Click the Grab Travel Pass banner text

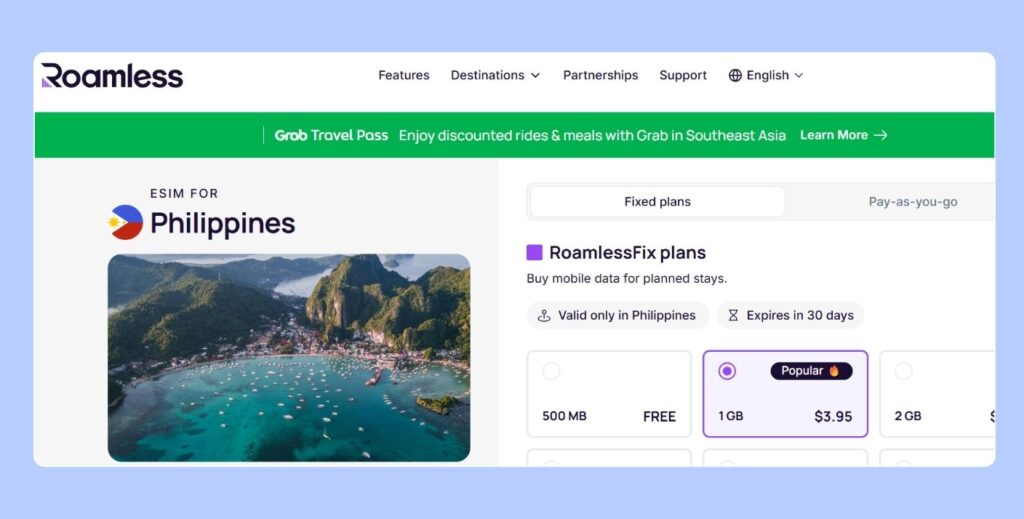coord(331,136)
